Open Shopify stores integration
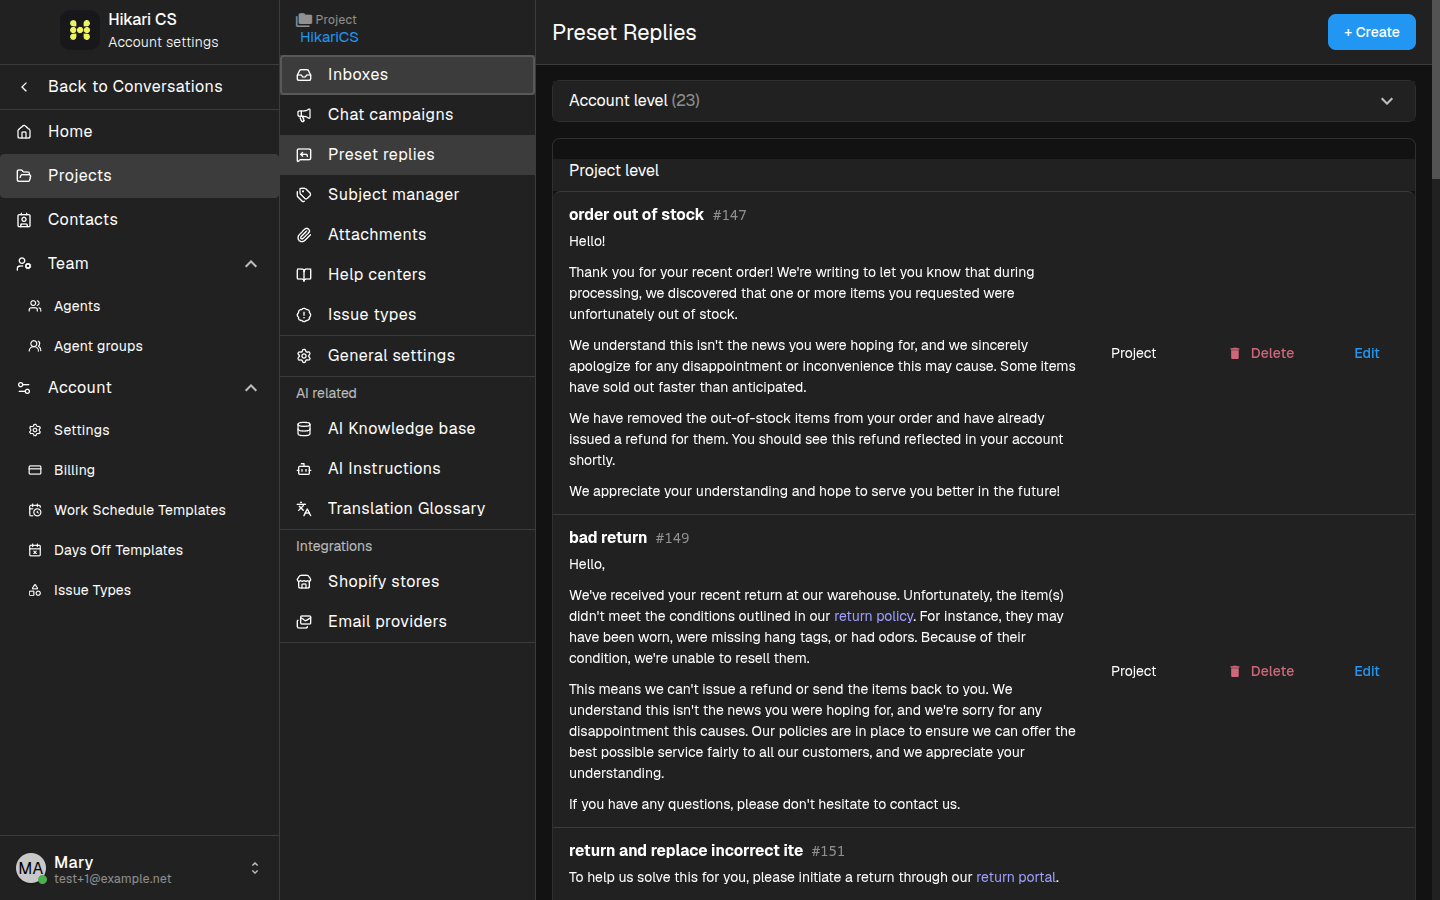 point(408,582)
